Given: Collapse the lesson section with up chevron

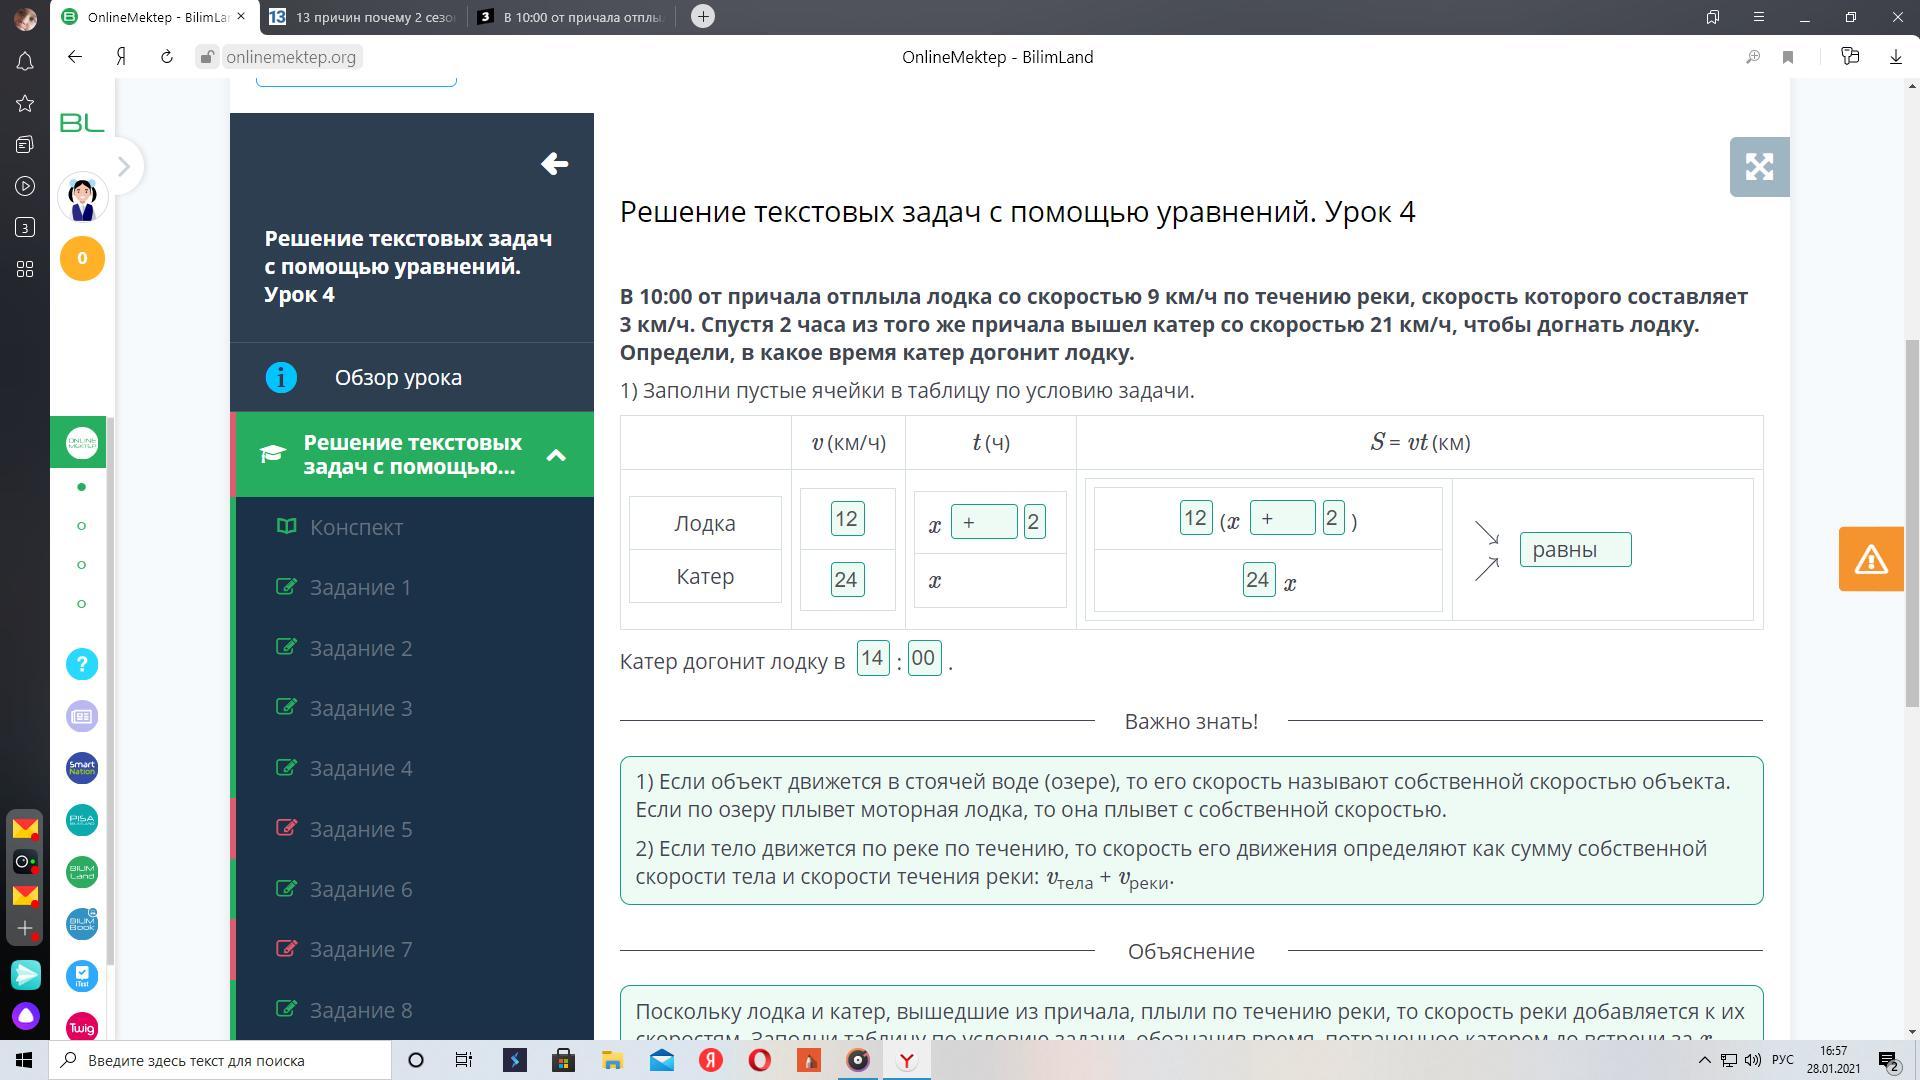Looking at the screenshot, I should pyautogui.click(x=556, y=455).
